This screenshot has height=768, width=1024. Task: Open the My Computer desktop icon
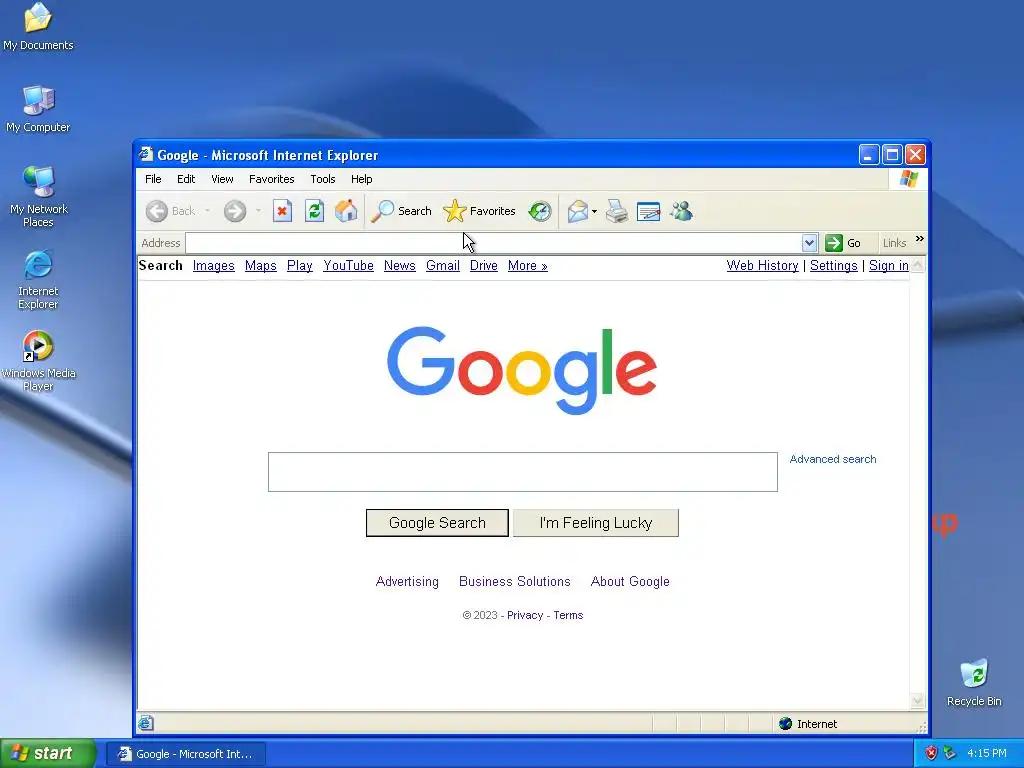pyautogui.click(x=38, y=108)
